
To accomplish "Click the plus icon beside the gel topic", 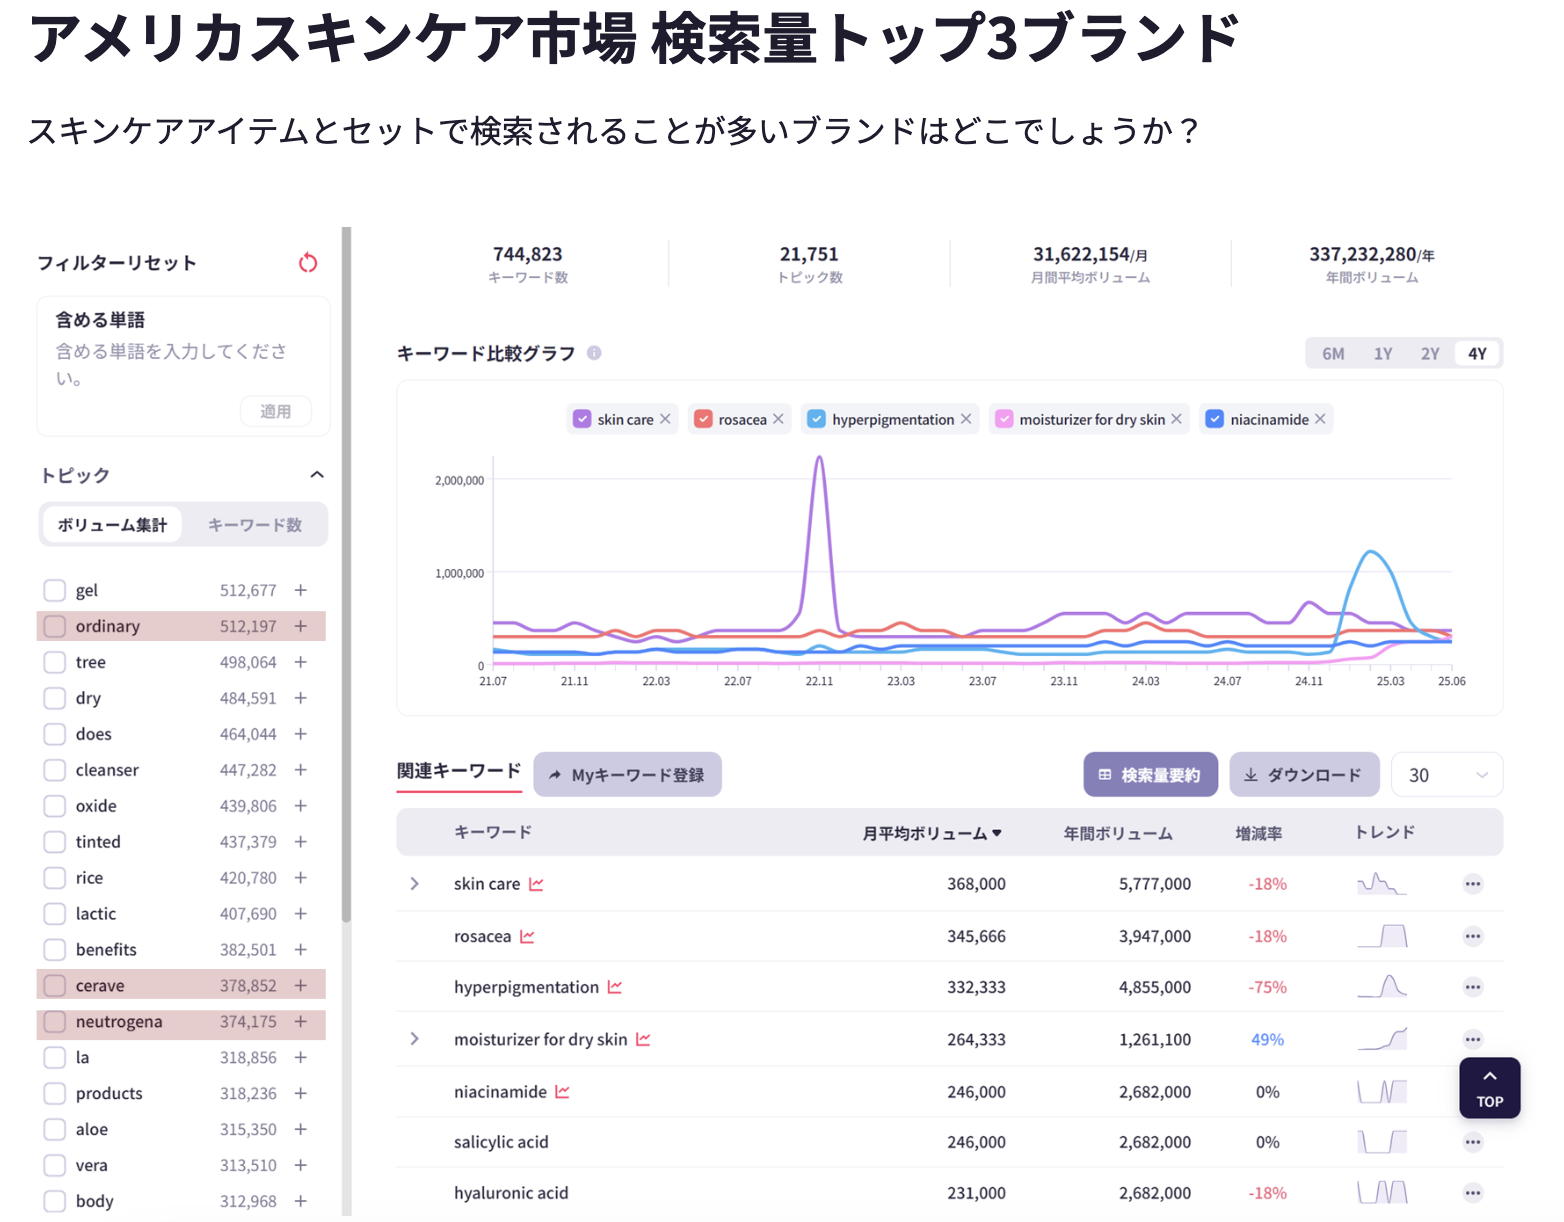I will (x=300, y=591).
